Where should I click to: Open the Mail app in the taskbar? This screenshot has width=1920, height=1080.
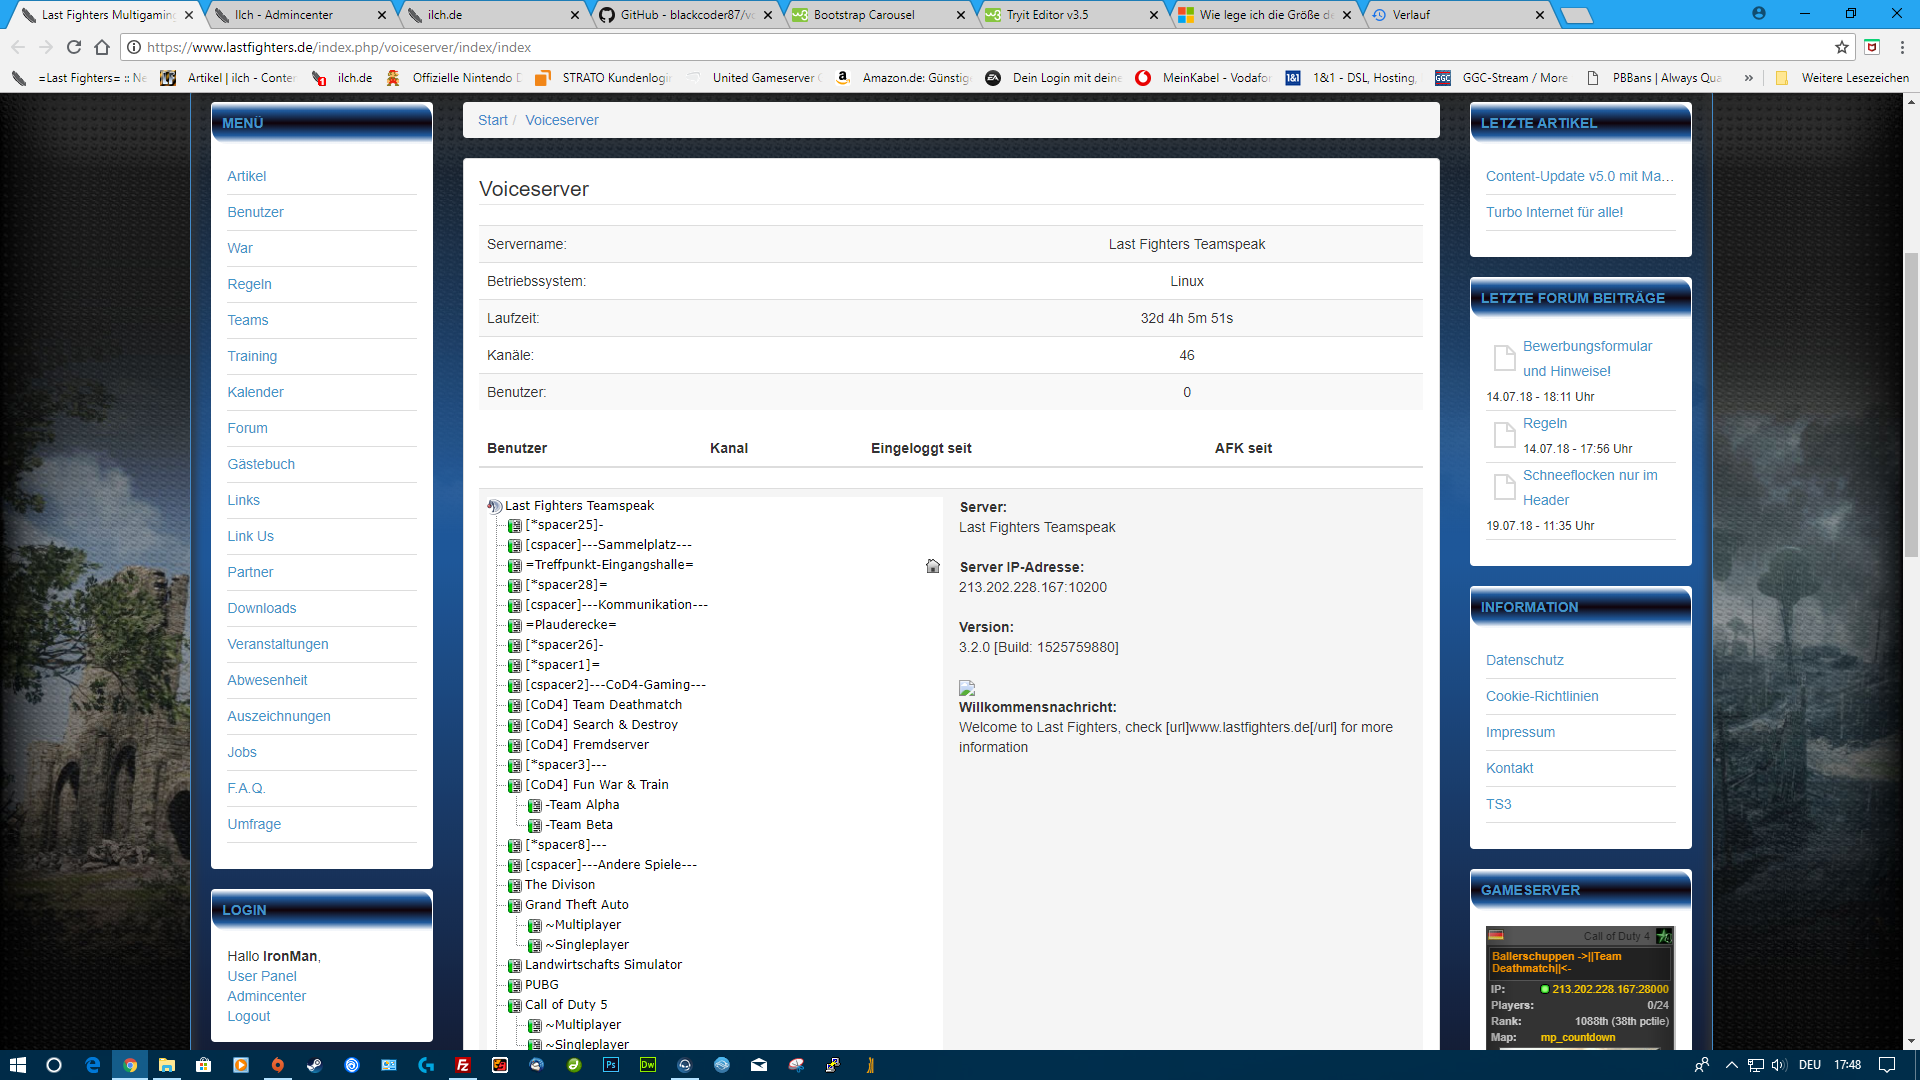tap(759, 1065)
